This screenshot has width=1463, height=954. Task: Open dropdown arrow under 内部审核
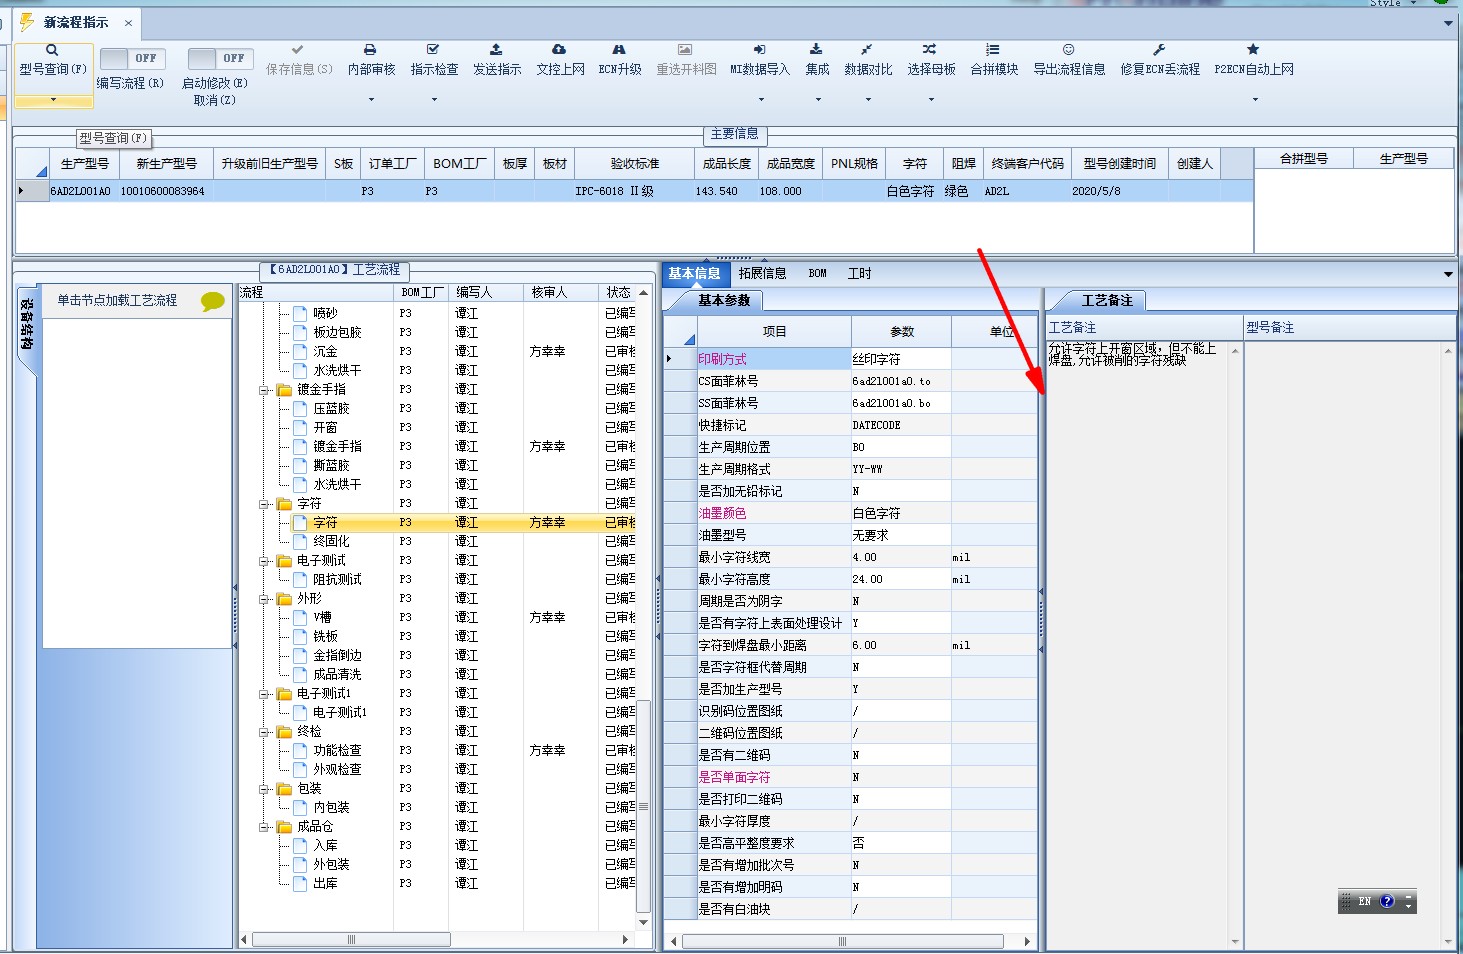[371, 100]
